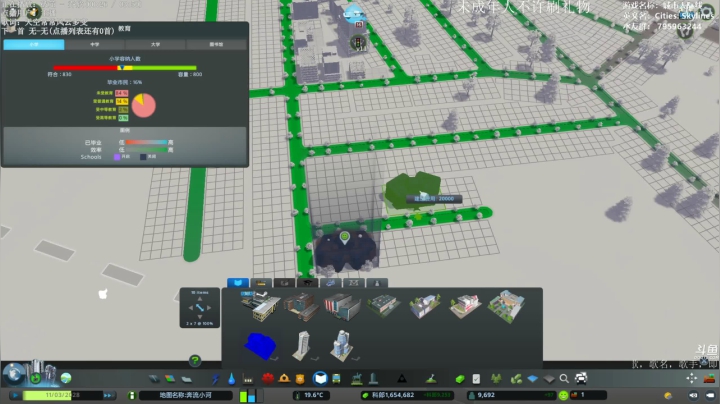Open the Electricity lightning bolt menu

point(215,379)
